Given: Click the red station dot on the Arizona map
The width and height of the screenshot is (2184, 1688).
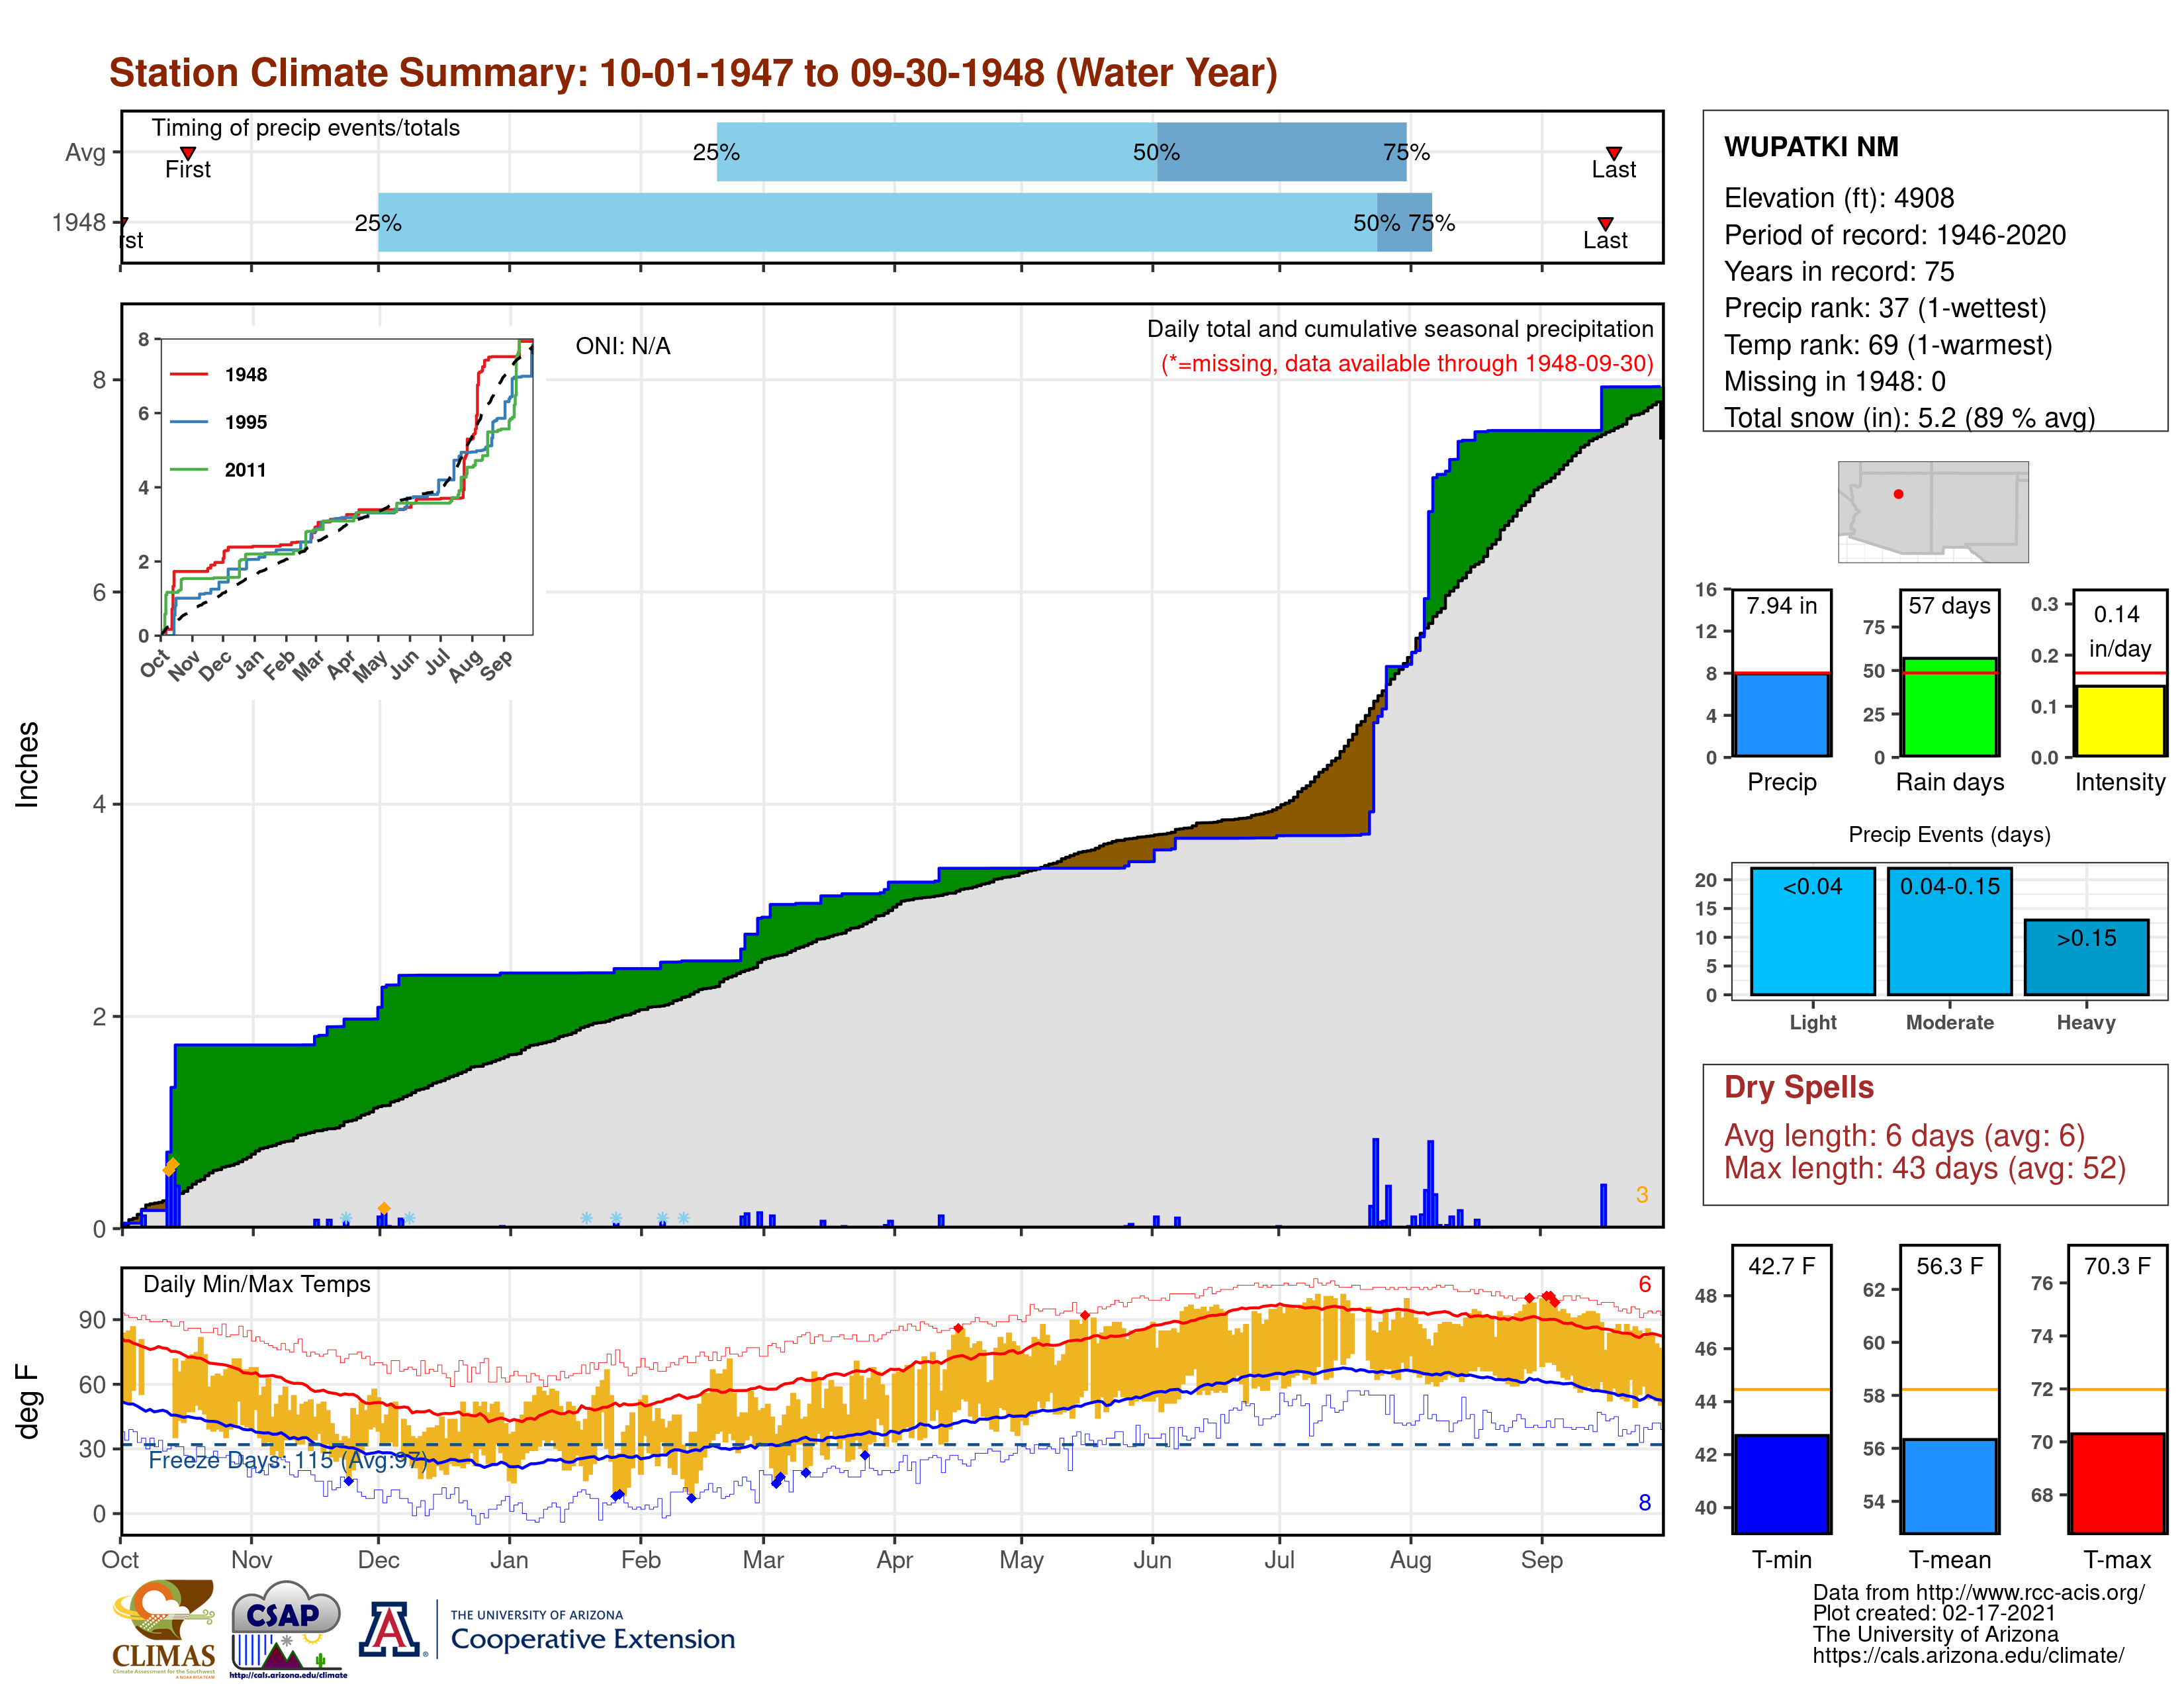Looking at the screenshot, I should [x=1898, y=494].
